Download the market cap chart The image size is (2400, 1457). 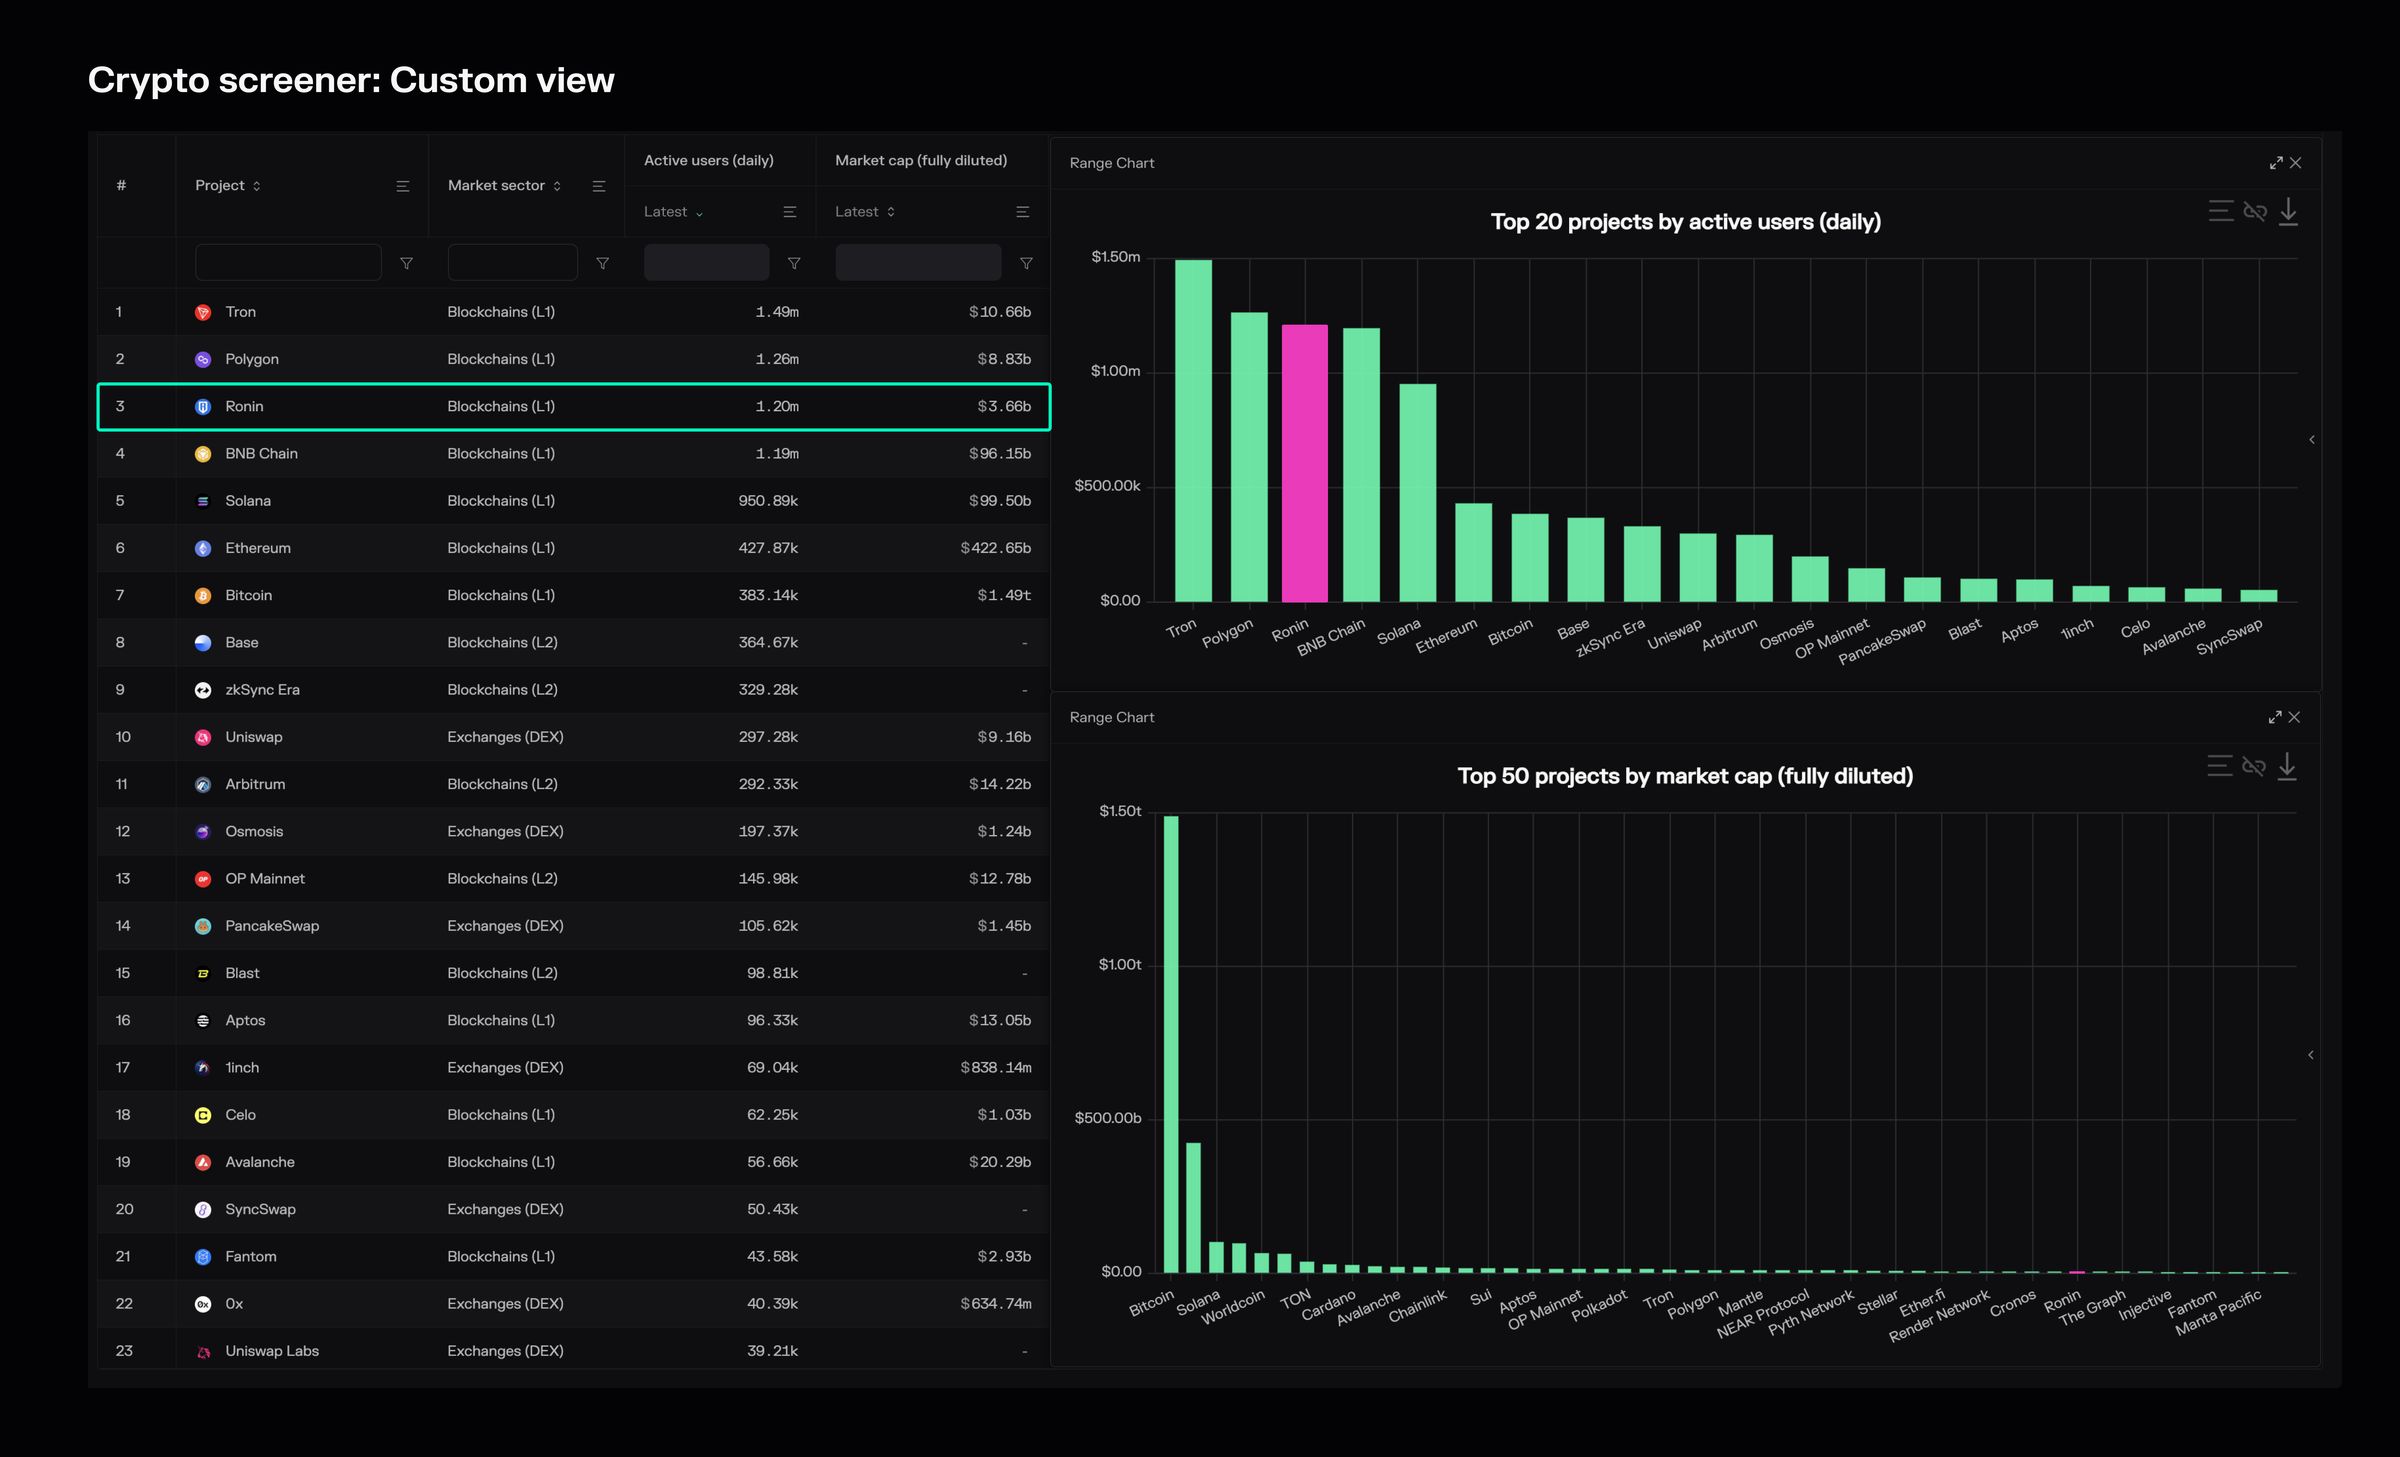click(2287, 766)
